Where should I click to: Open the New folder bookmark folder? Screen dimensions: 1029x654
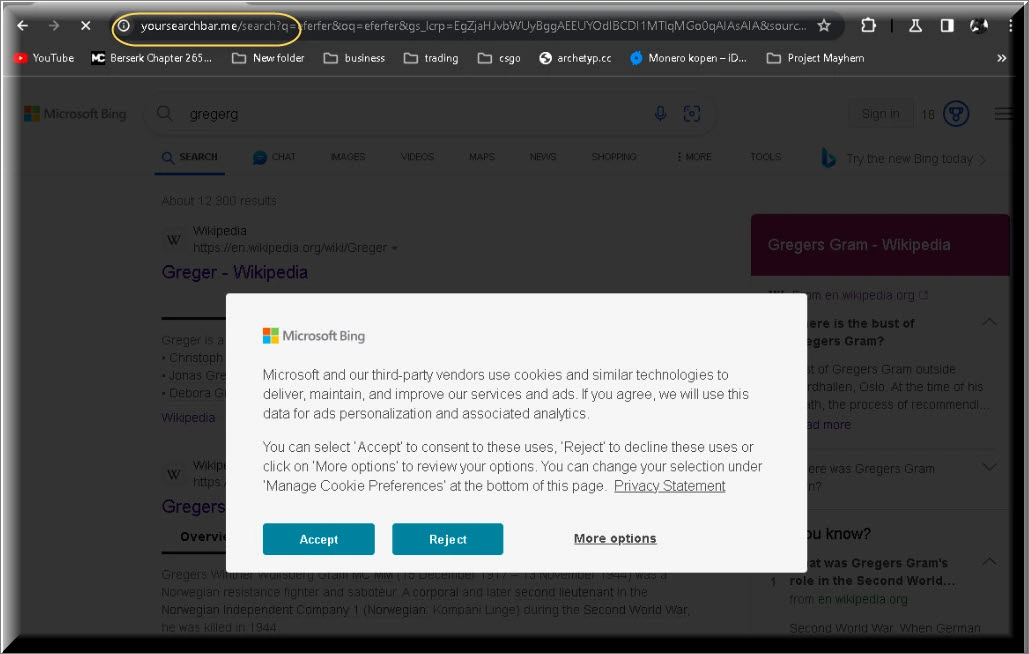[268, 58]
